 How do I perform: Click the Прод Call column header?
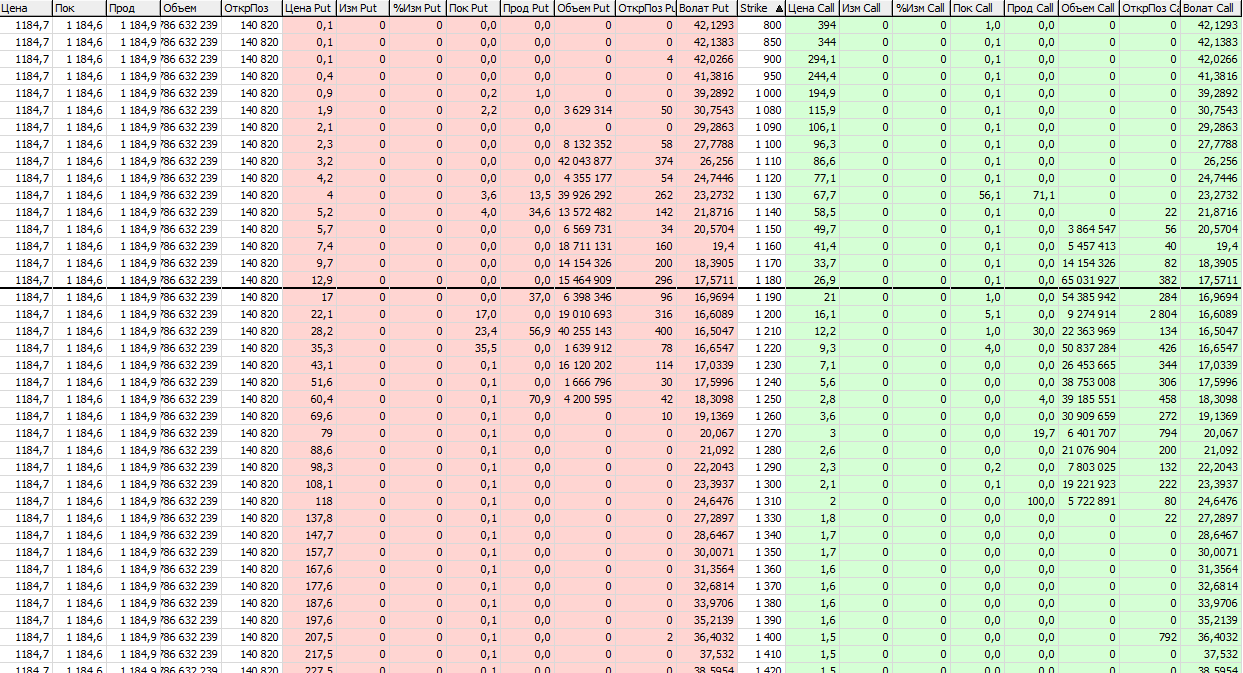(x=1031, y=8)
